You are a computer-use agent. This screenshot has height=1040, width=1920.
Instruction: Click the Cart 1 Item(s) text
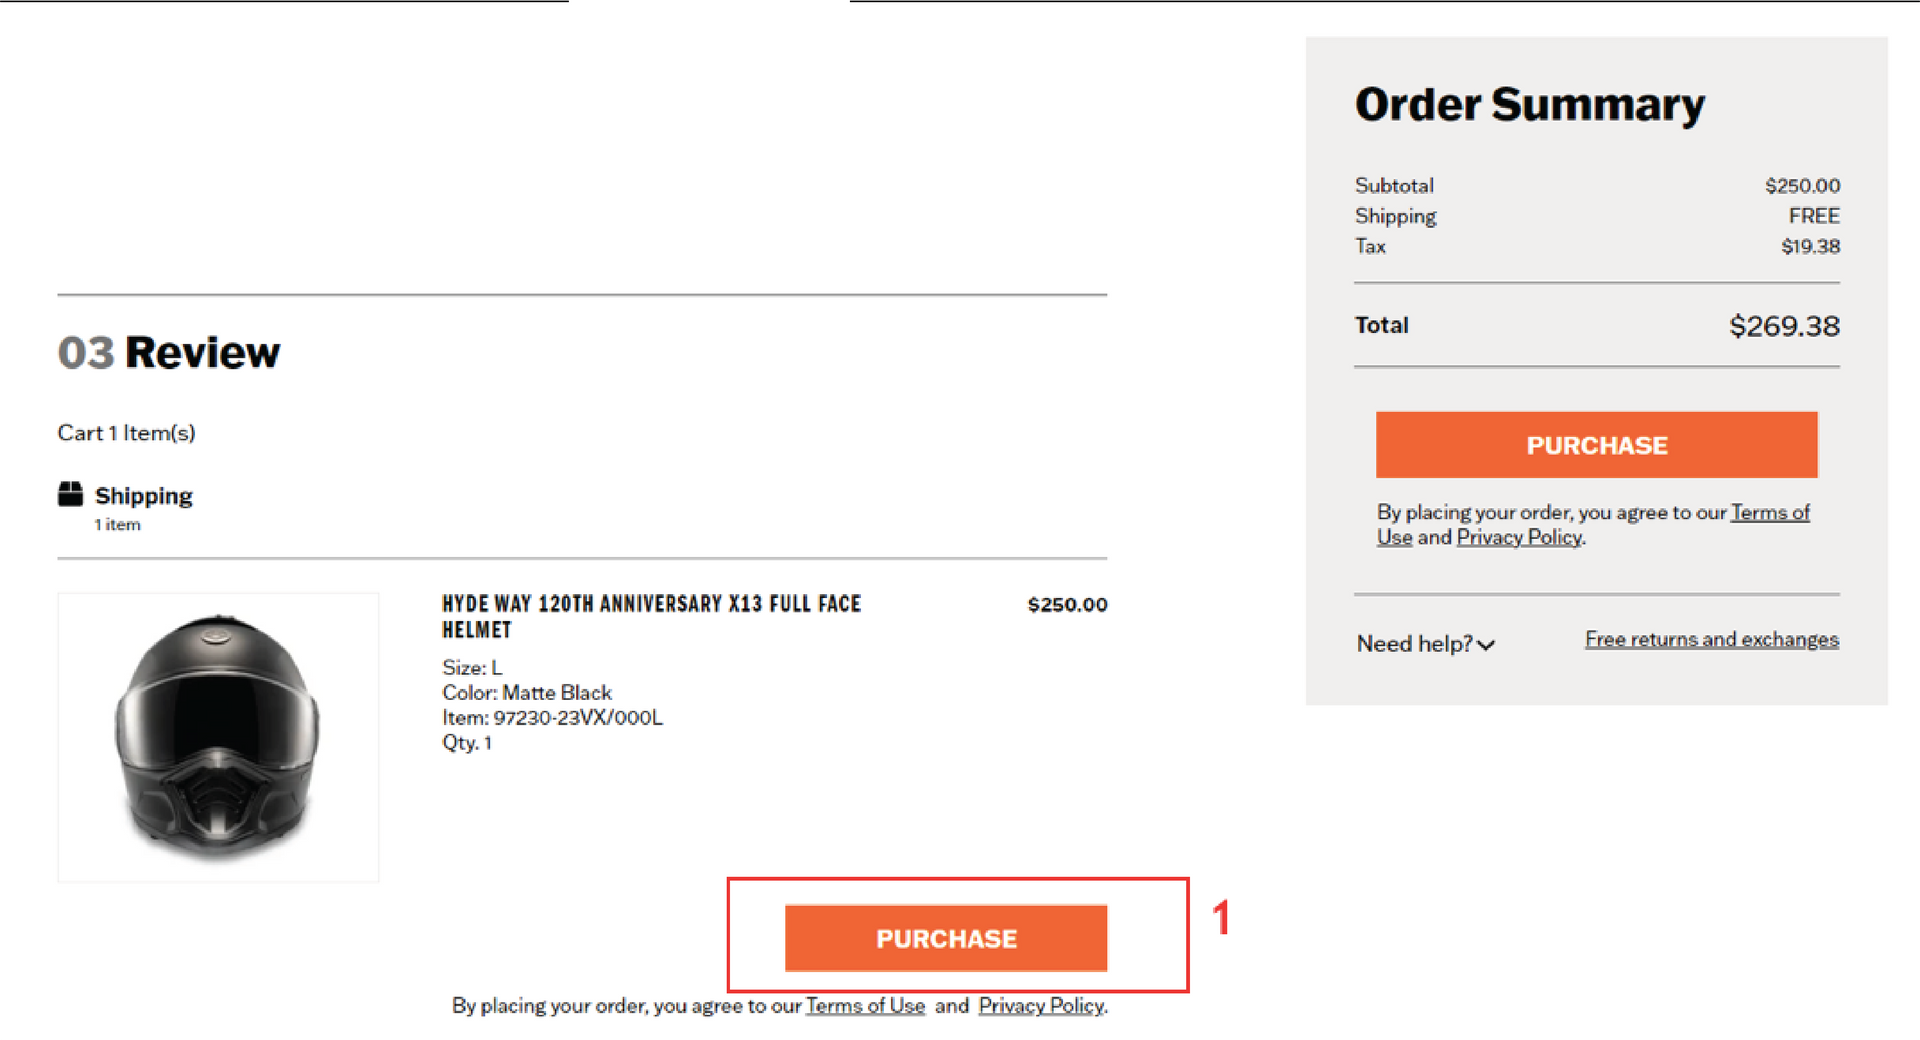point(126,433)
